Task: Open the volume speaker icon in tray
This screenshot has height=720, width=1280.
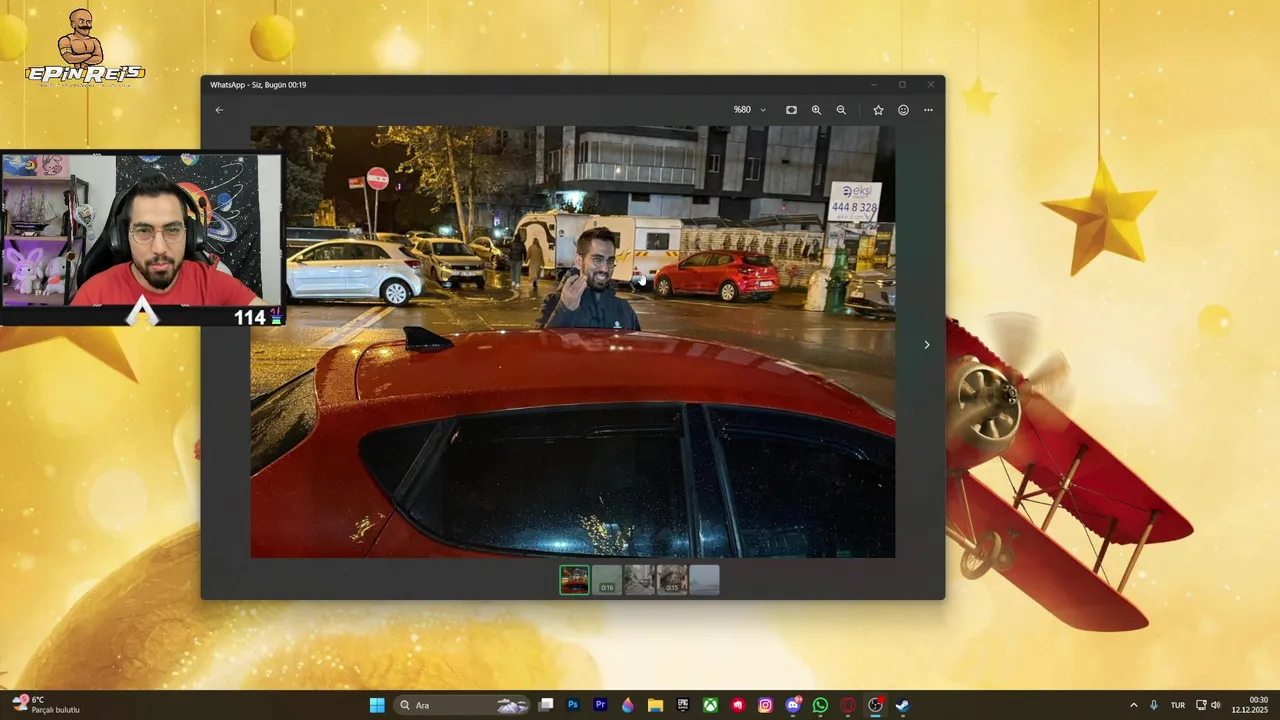Action: tap(1216, 705)
